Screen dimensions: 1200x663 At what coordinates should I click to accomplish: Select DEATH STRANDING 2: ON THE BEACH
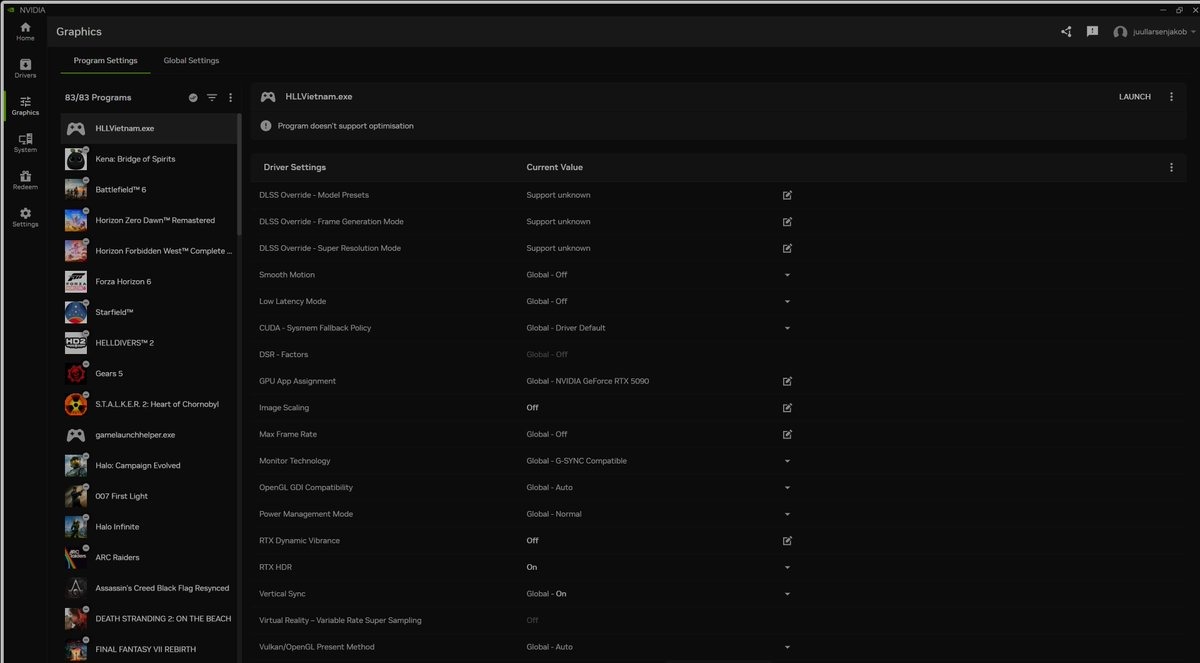148,619
